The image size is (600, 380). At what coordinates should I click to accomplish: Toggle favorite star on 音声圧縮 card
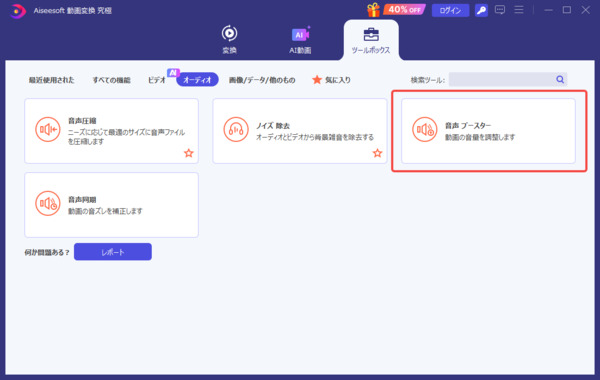click(189, 153)
